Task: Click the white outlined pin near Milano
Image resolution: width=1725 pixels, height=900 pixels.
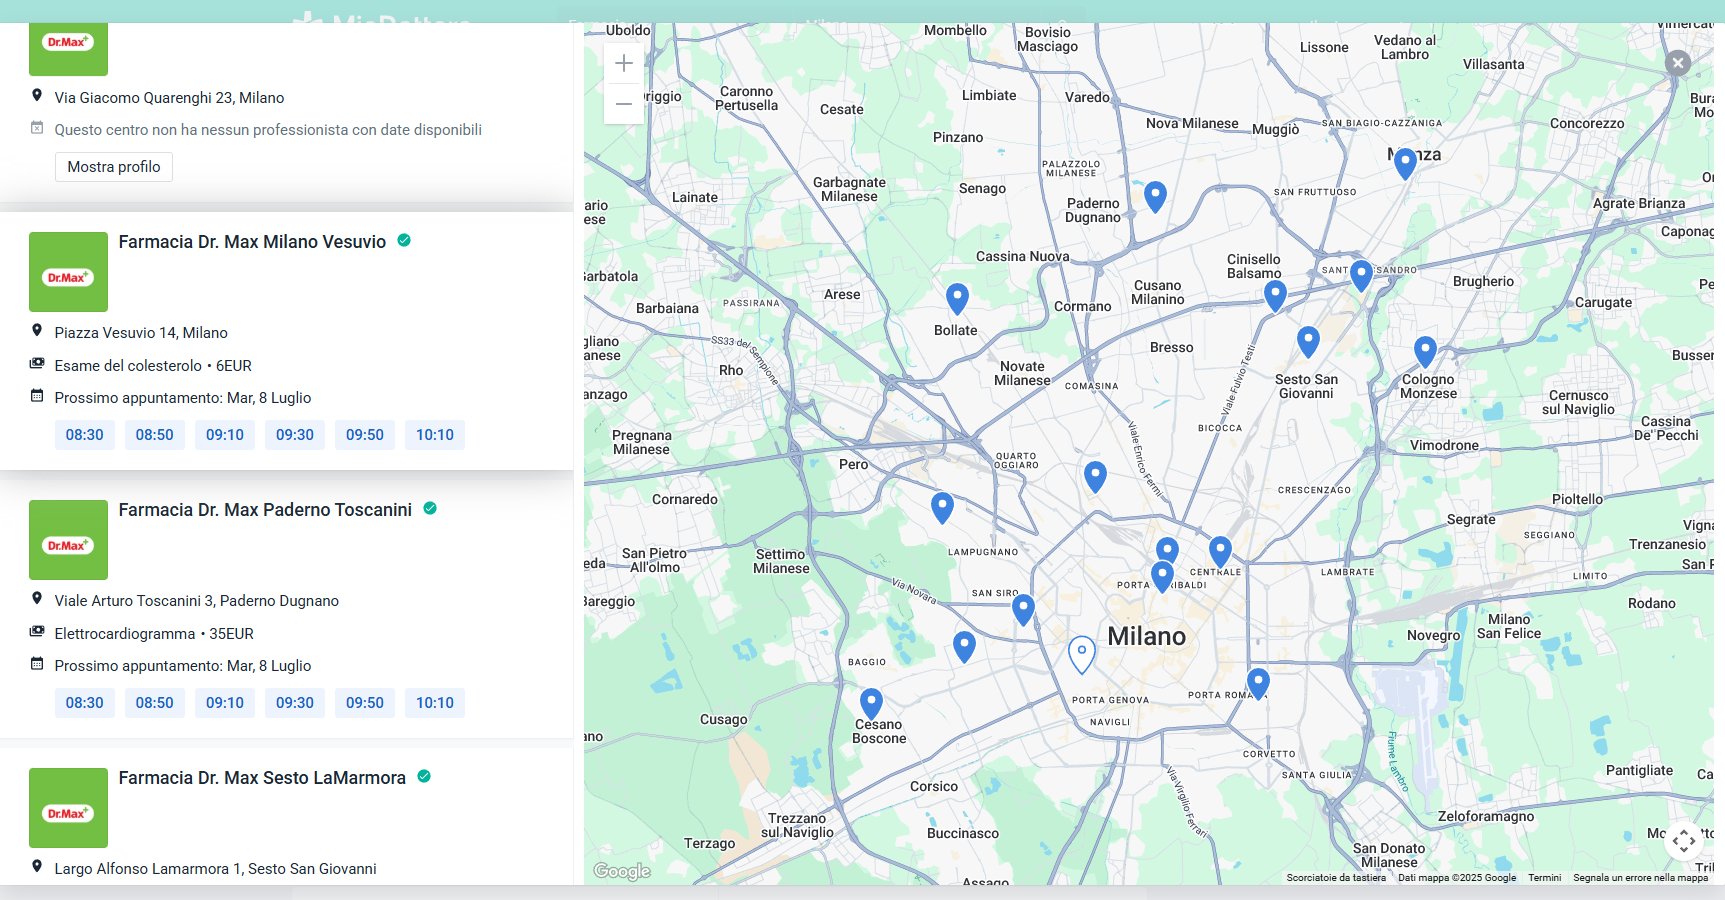Action: pyautogui.click(x=1081, y=656)
